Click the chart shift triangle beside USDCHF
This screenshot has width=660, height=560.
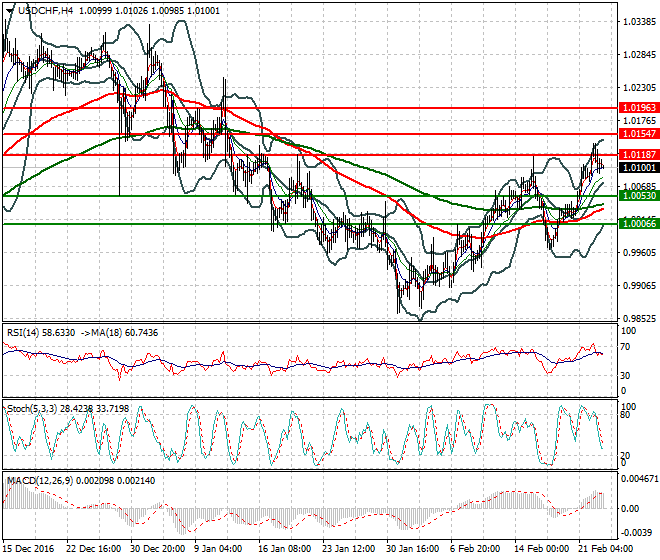pos(9,11)
